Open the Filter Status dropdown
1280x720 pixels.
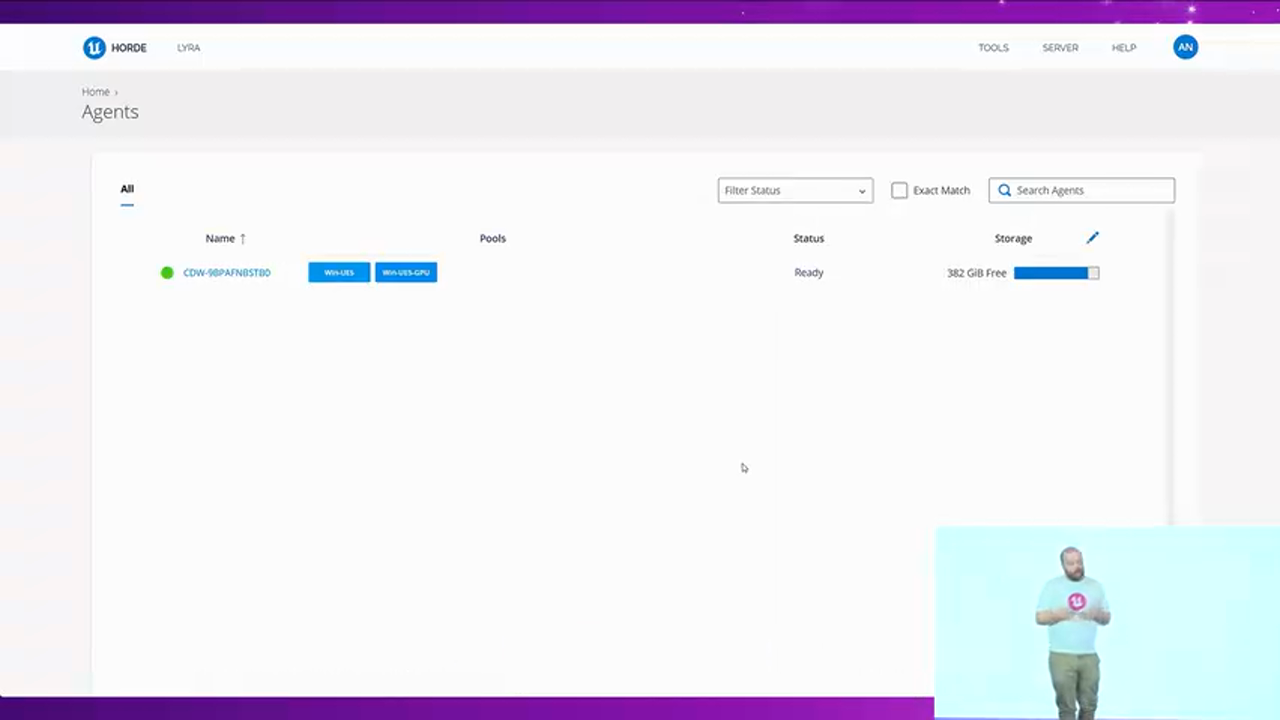point(795,190)
